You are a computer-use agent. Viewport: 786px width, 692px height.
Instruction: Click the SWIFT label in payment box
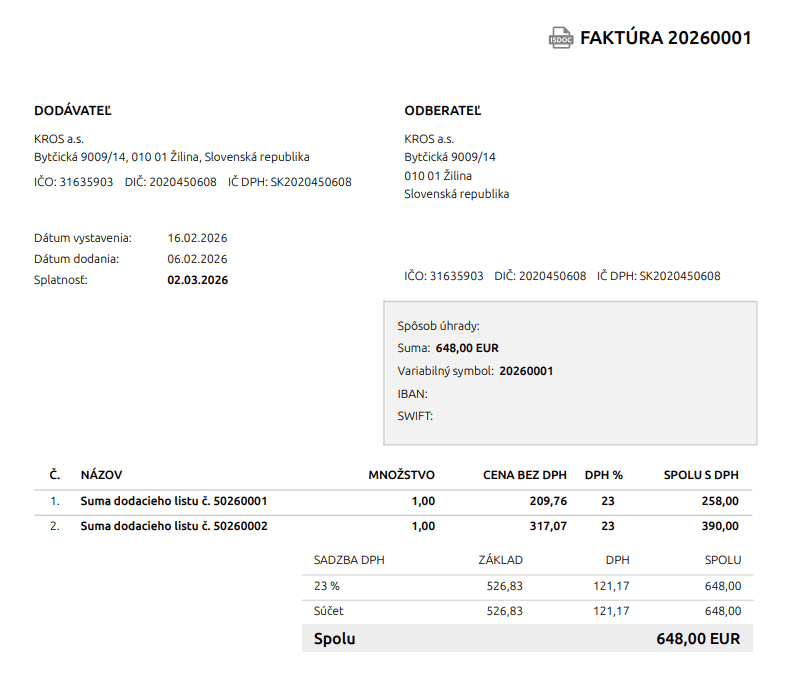click(415, 416)
